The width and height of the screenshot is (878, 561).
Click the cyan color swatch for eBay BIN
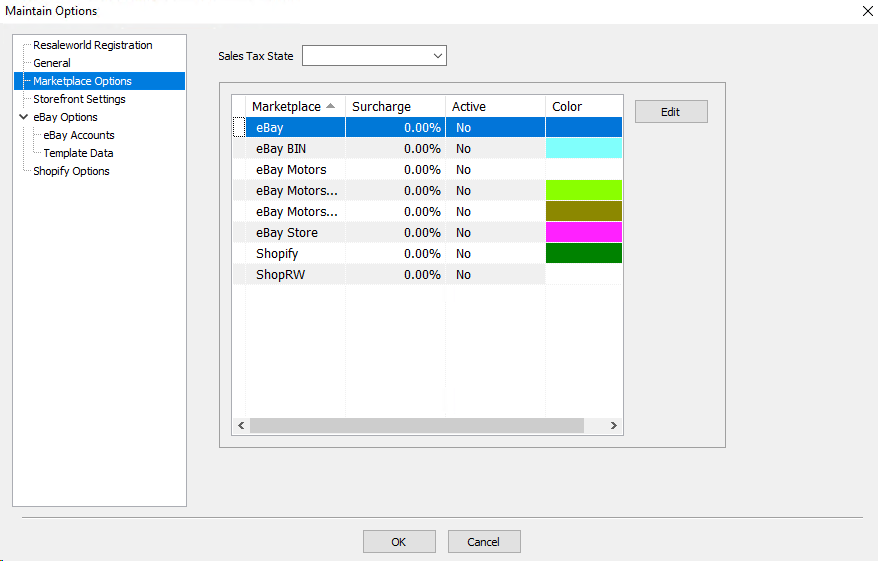tap(584, 148)
